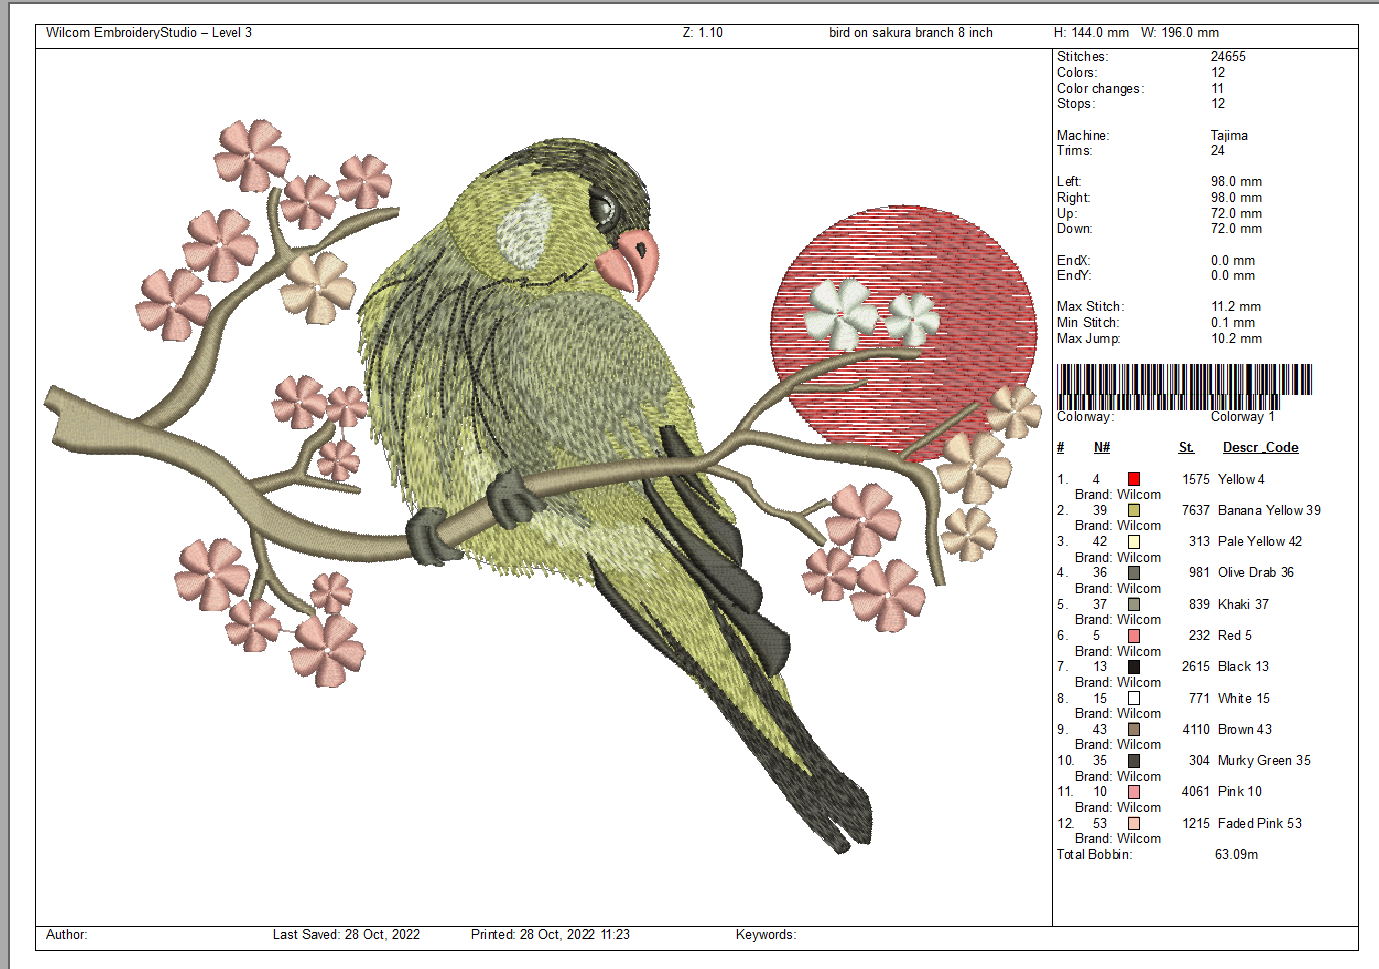This screenshot has width=1379, height=969.
Task: Pick the Red 5 color swatch
Action: [x=1134, y=635]
